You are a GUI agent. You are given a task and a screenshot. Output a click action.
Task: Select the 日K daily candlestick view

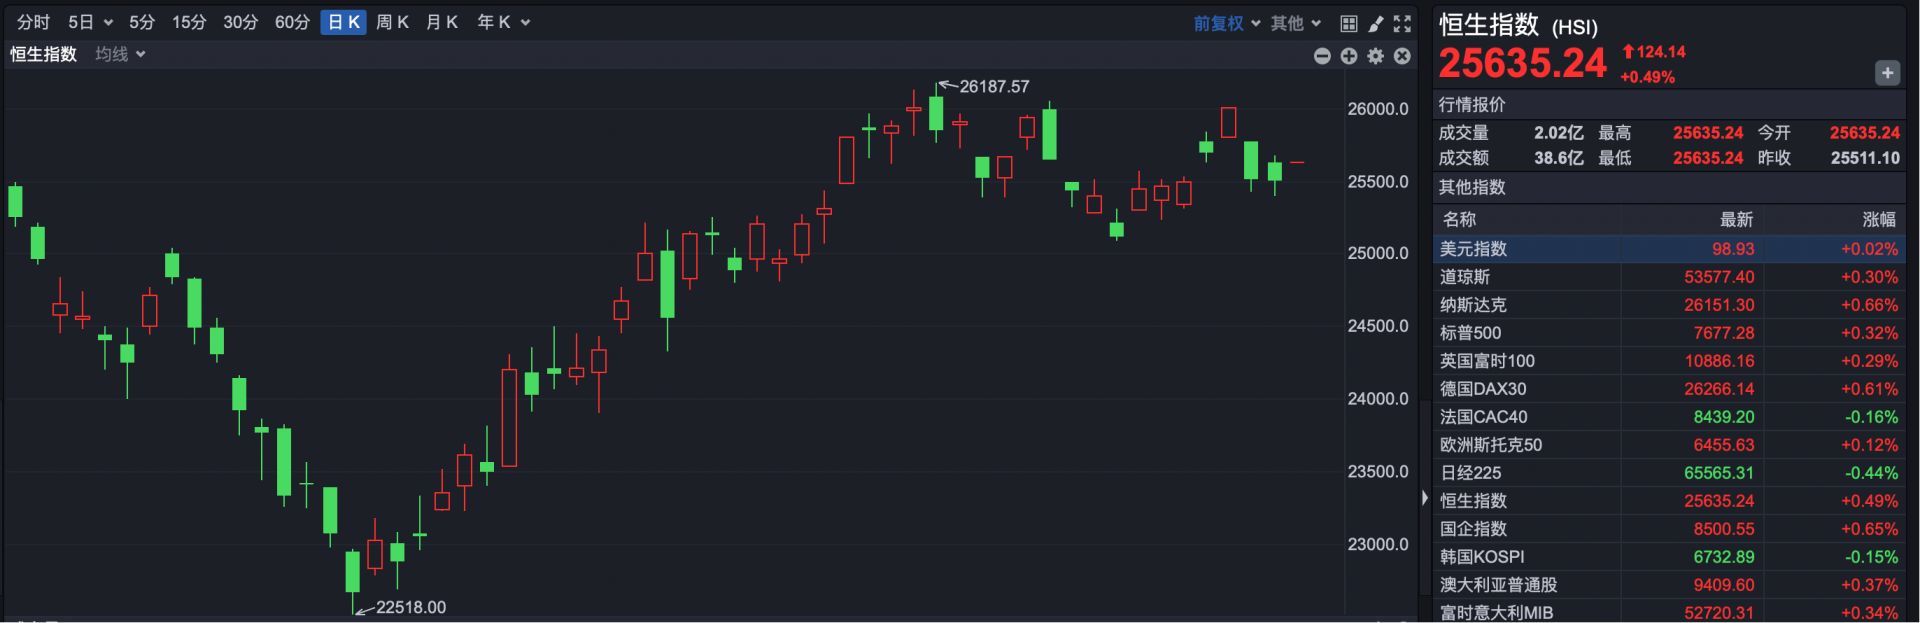(344, 22)
